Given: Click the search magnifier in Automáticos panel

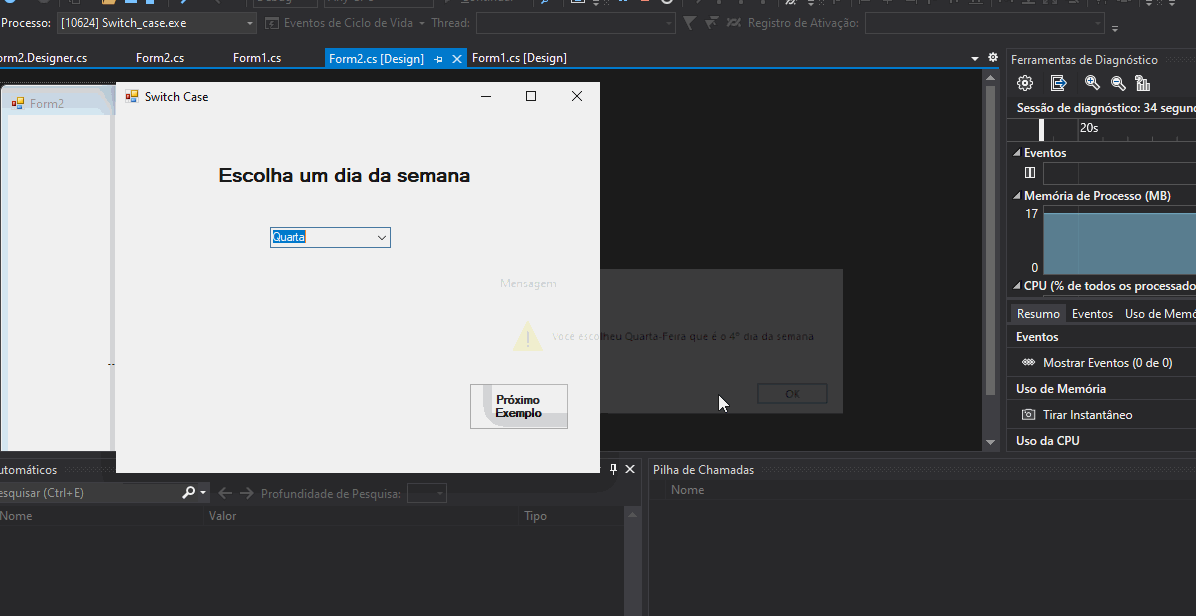Looking at the screenshot, I should point(188,492).
